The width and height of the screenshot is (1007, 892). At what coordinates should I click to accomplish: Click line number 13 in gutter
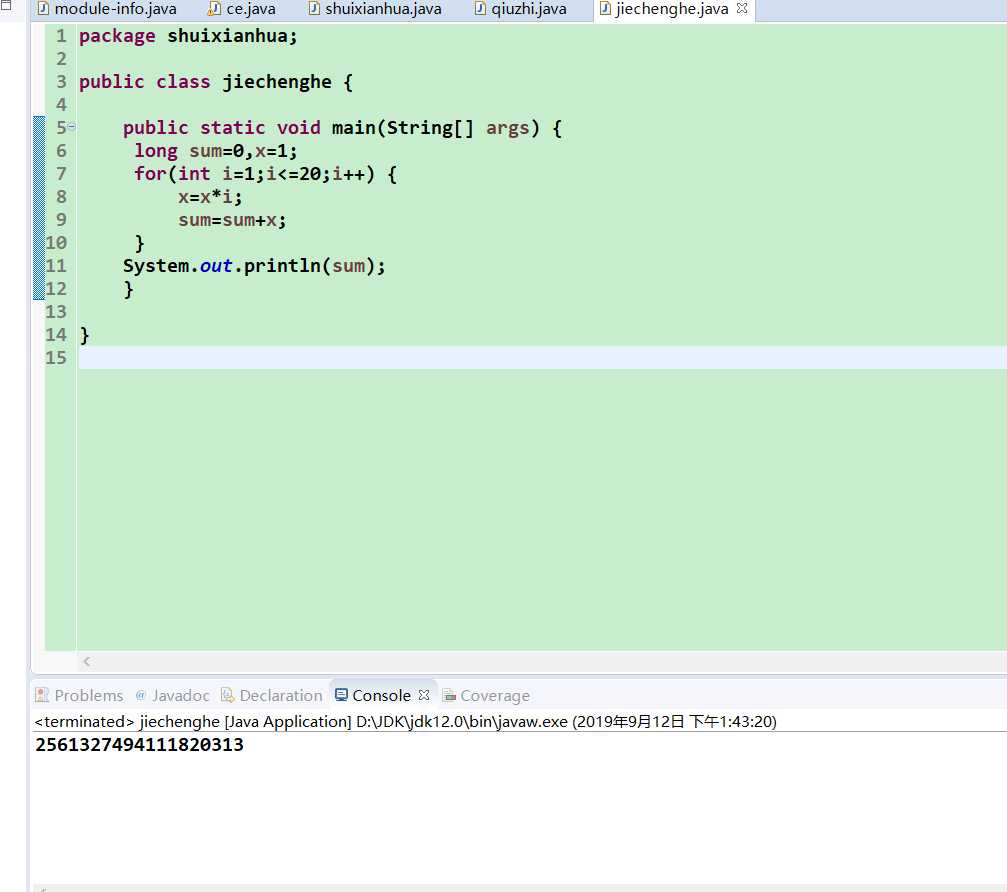[x=56, y=312]
